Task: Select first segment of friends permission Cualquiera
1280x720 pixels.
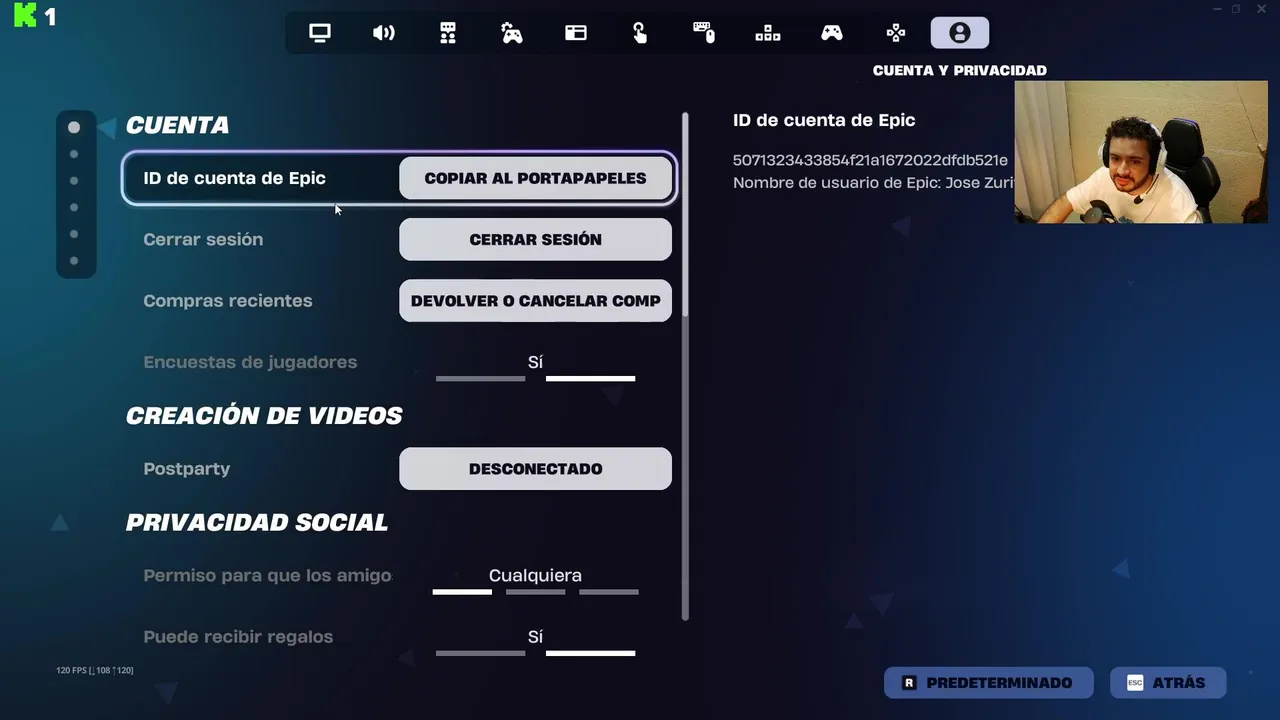Action: pos(462,592)
